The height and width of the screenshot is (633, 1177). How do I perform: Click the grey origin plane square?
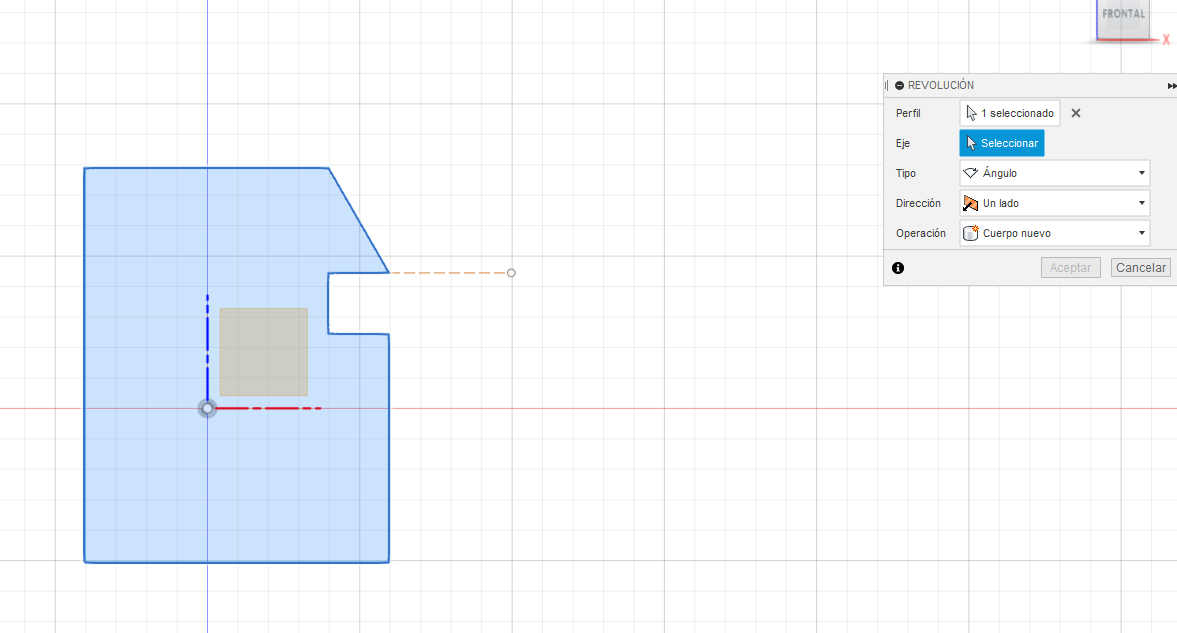[x=263, y=351]
